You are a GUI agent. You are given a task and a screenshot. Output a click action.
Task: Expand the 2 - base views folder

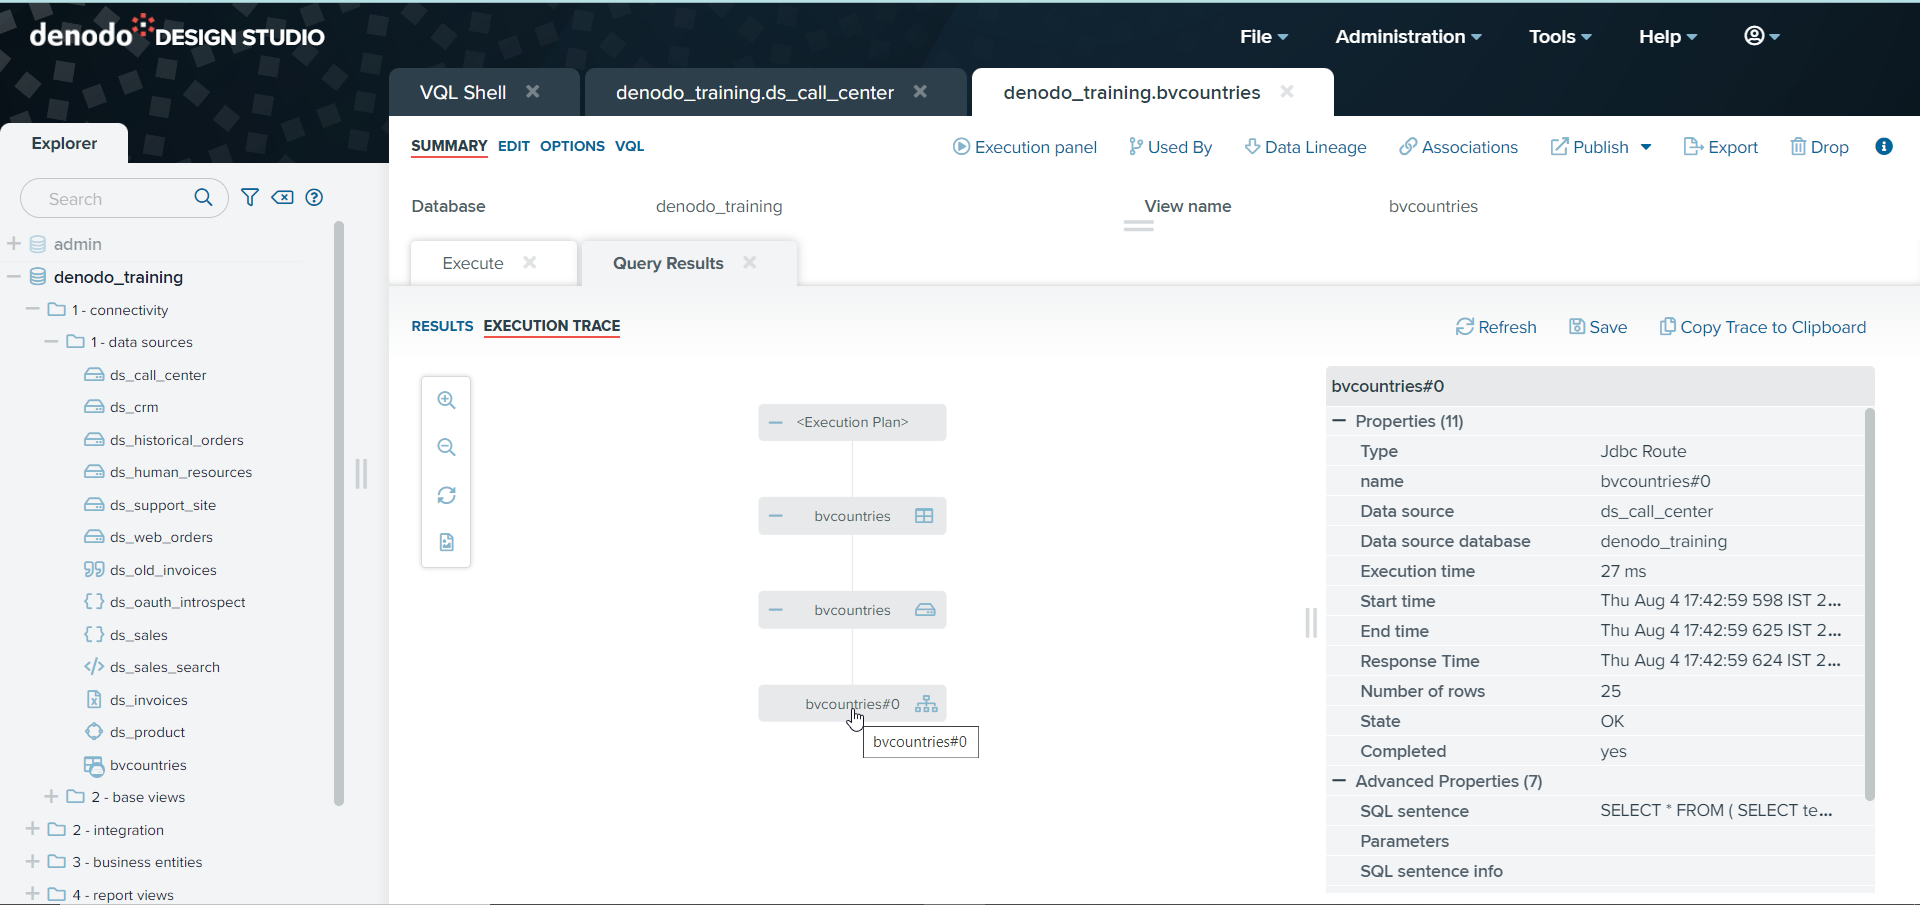(x=51, y=797)
